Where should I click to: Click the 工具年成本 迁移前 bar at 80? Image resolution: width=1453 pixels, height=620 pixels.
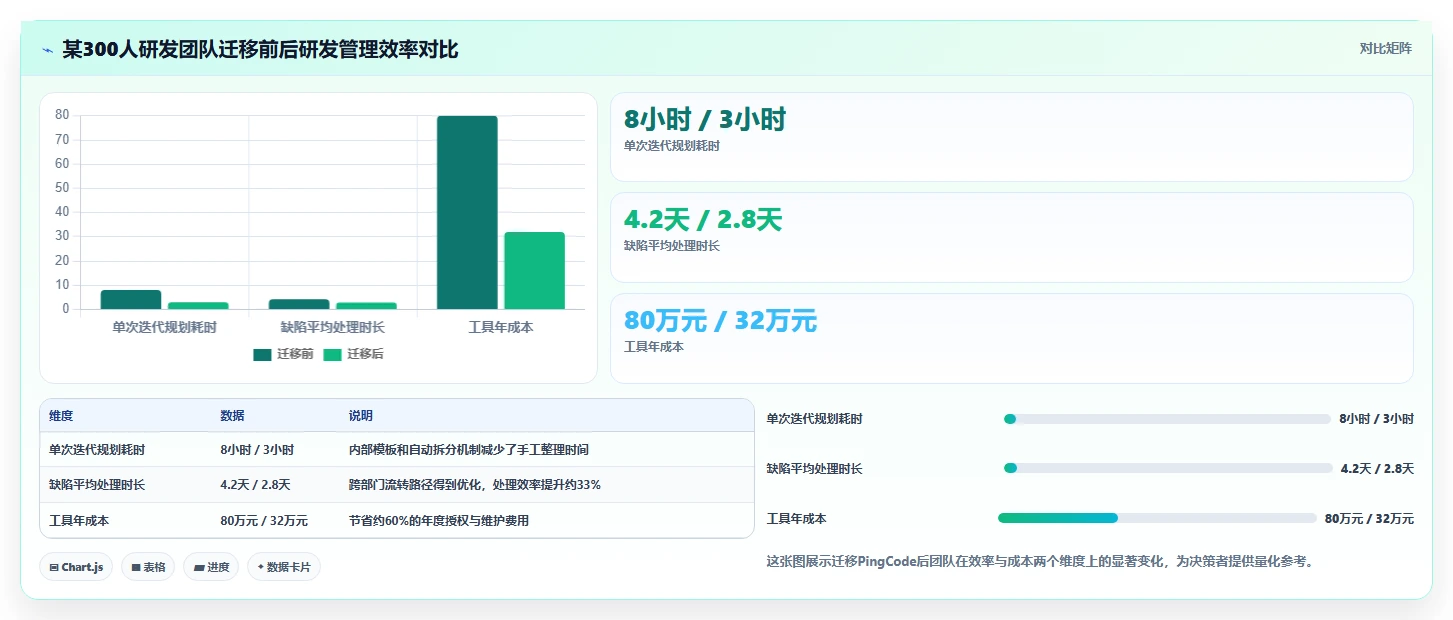[467, 212]
